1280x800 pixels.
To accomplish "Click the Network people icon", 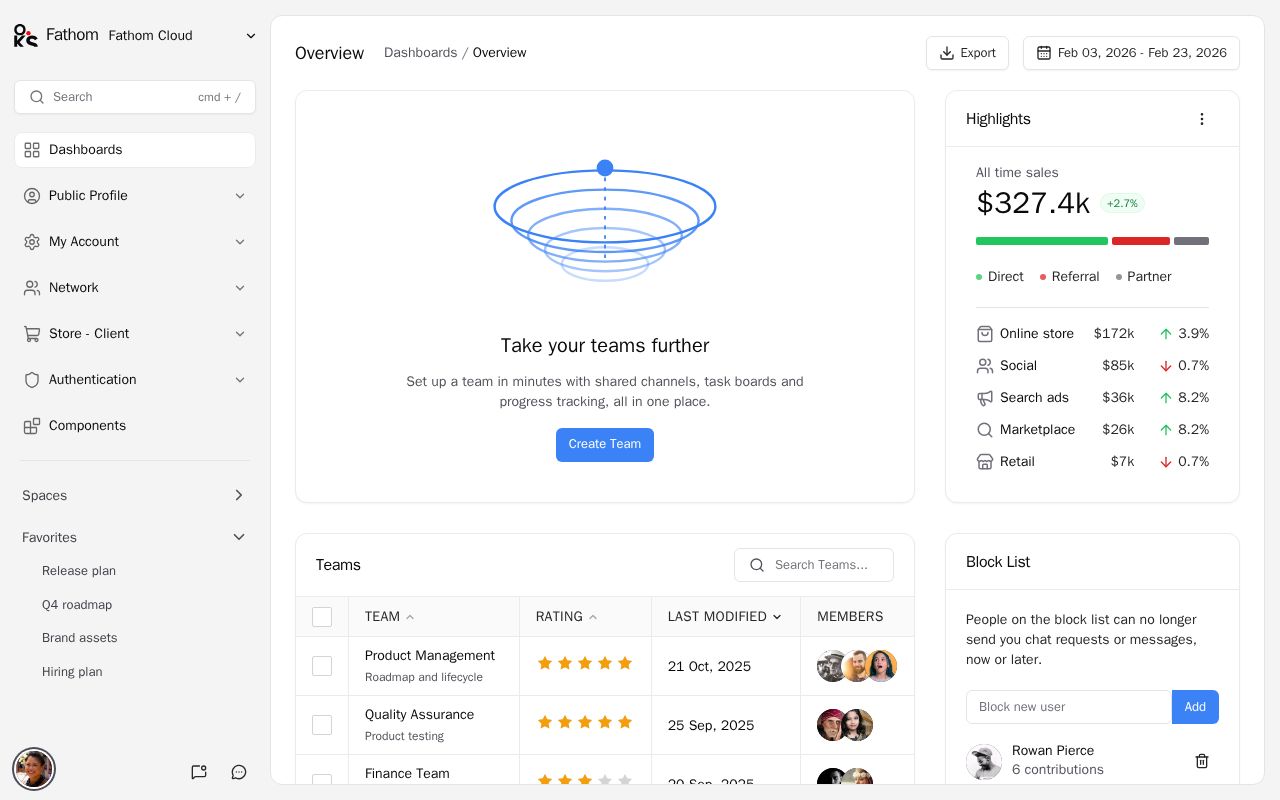I will tap(32, 288).
